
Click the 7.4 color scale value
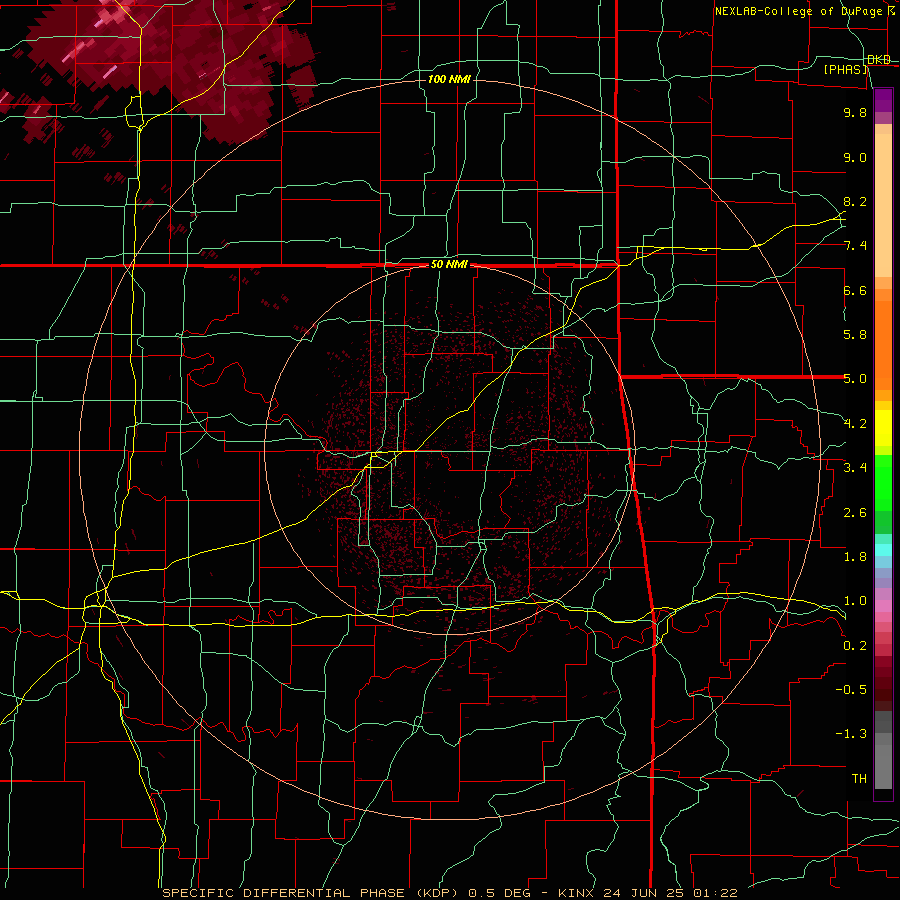(855, 246)
